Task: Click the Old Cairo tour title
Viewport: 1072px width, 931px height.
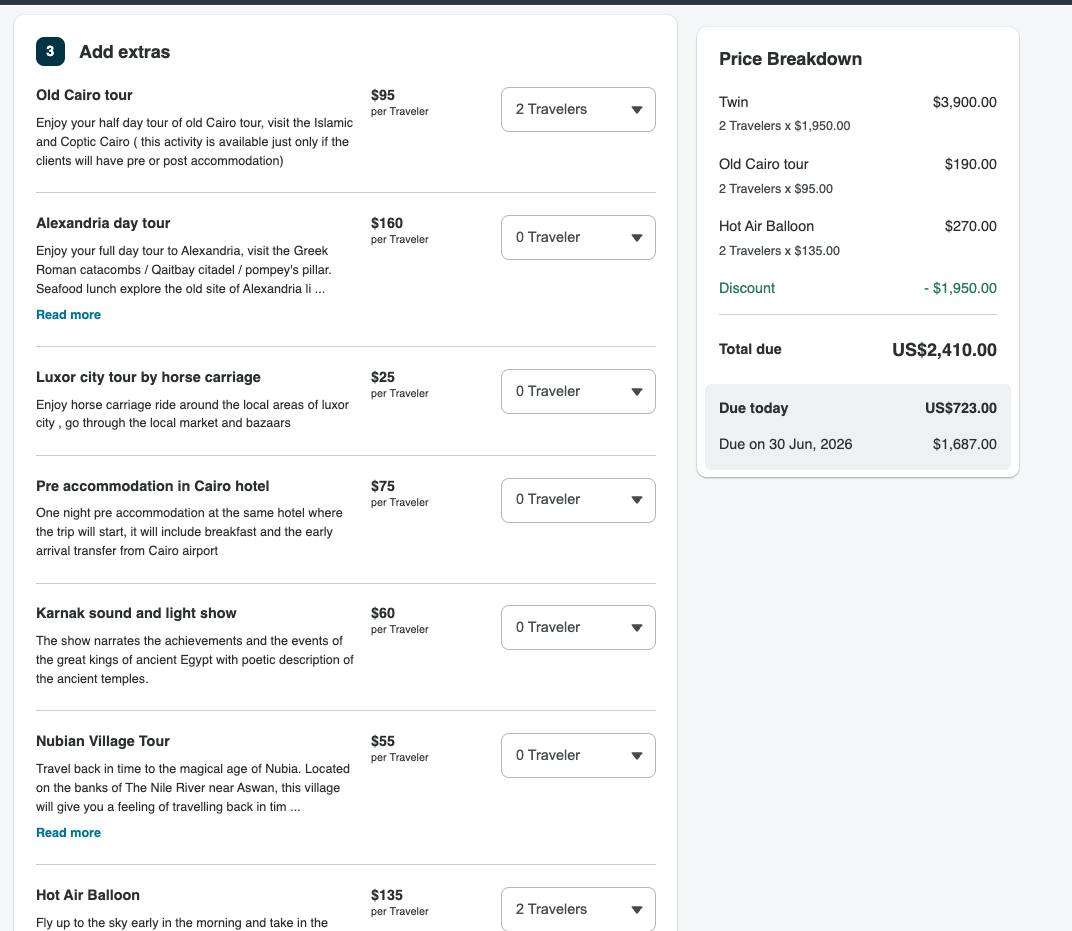Action: coord(84,95)
